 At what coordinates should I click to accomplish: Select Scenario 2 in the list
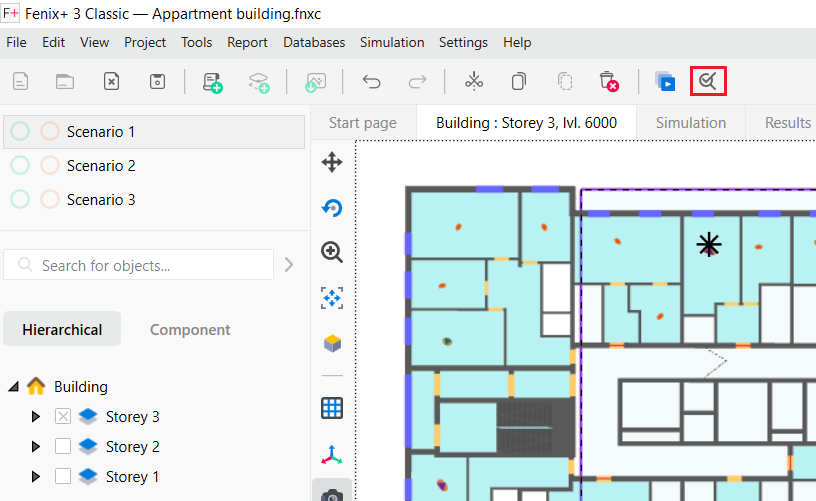(x=154, y=165)
